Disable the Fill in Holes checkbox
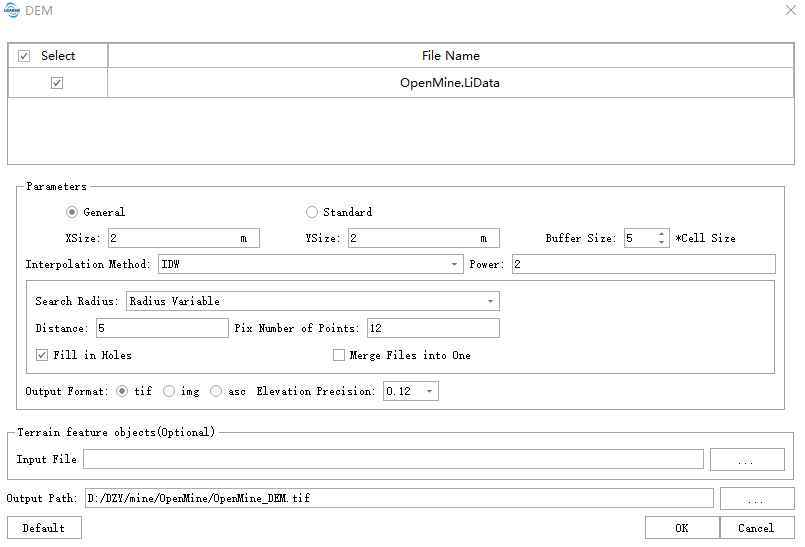Screen dimensions: 805x547 point(42,355)
